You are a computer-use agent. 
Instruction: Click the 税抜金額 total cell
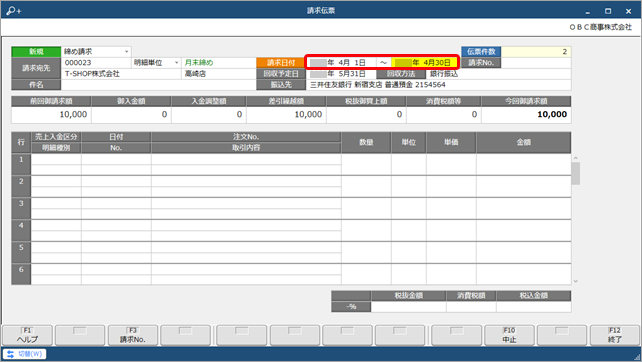point(408,307)
